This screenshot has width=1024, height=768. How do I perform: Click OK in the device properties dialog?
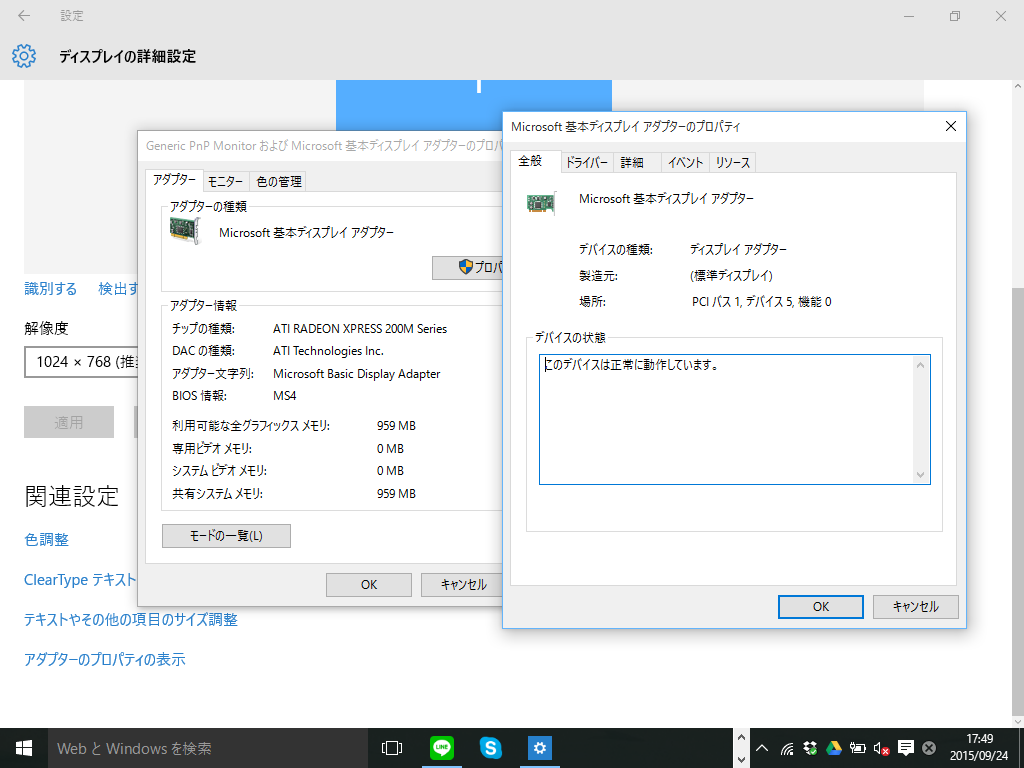(821, 607)
